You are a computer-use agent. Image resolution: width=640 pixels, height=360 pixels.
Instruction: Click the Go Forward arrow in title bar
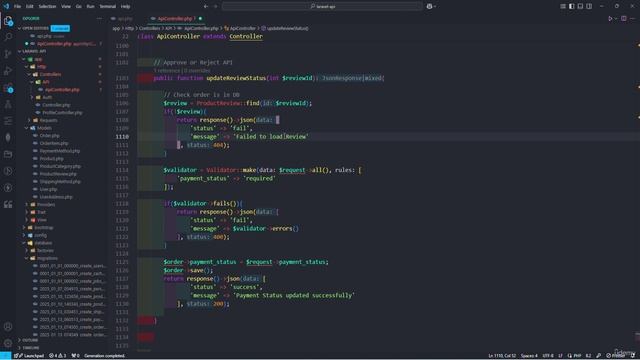click(x=216, y=7)
